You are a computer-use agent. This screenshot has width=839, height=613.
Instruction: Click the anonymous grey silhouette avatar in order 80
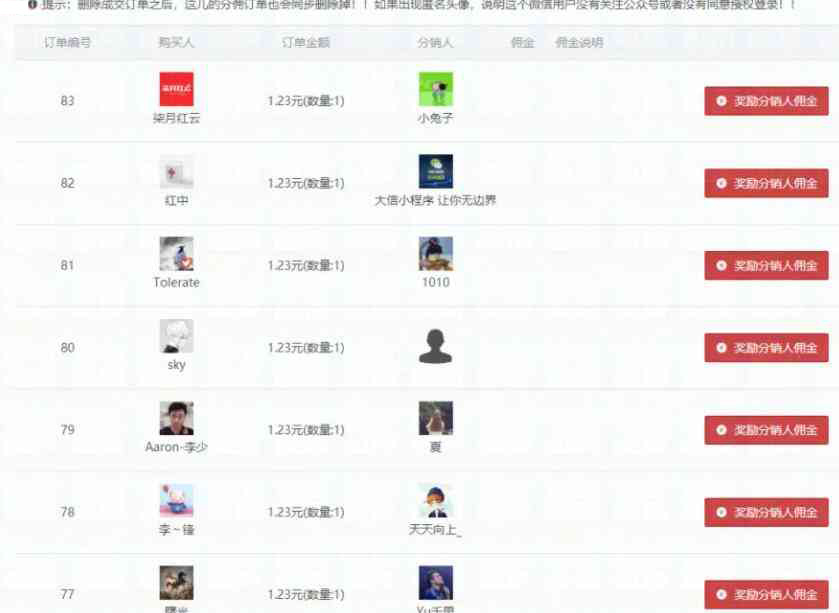tap(436, 347)
